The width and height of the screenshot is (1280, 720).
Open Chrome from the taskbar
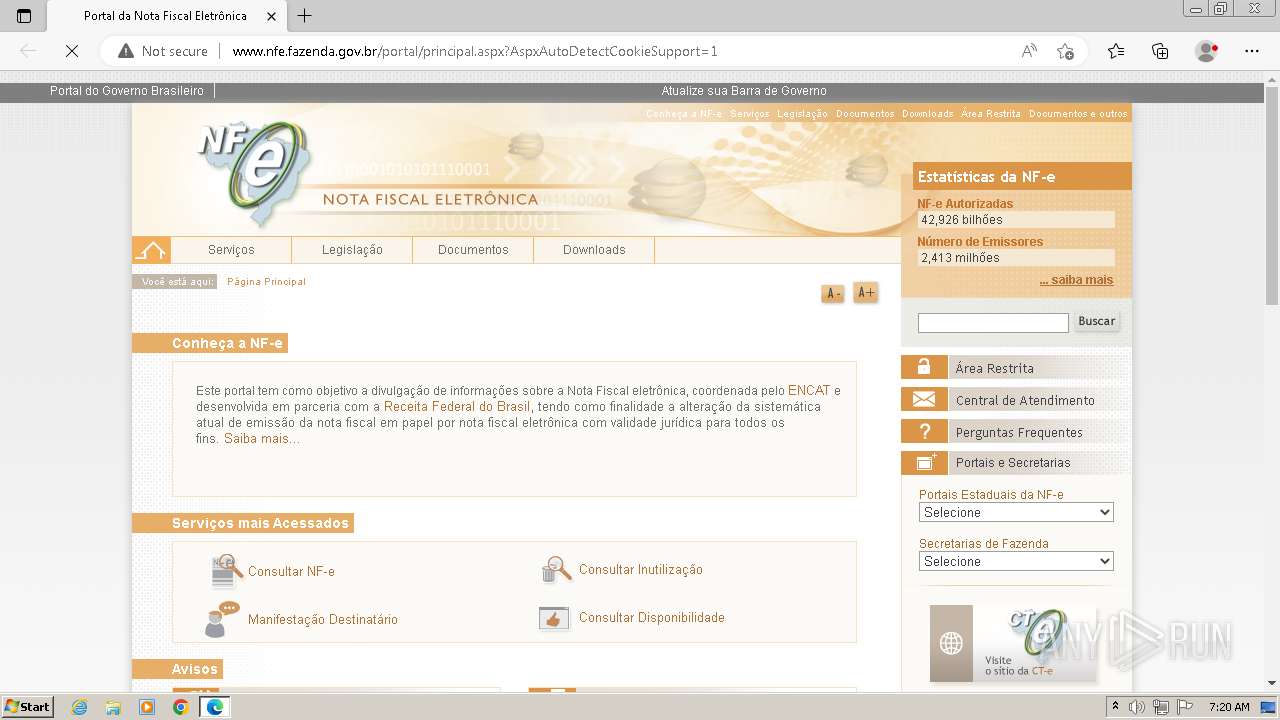[180, 707]
